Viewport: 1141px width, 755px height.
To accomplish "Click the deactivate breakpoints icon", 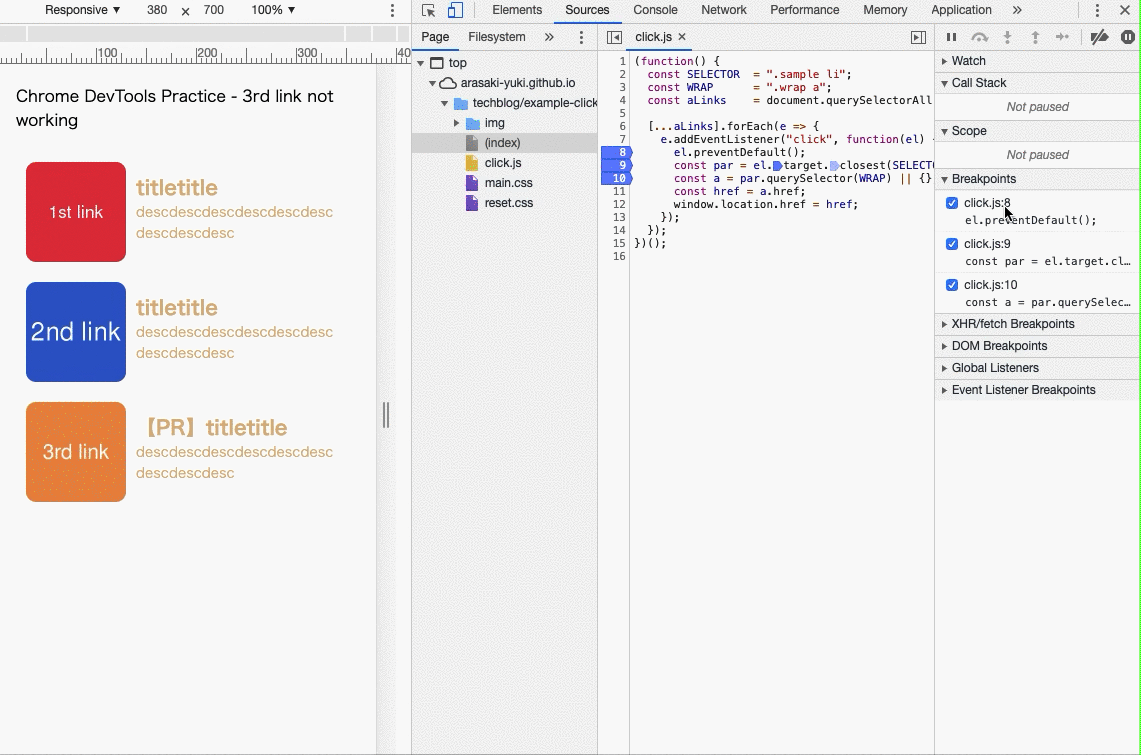I will pos(1099,37).
